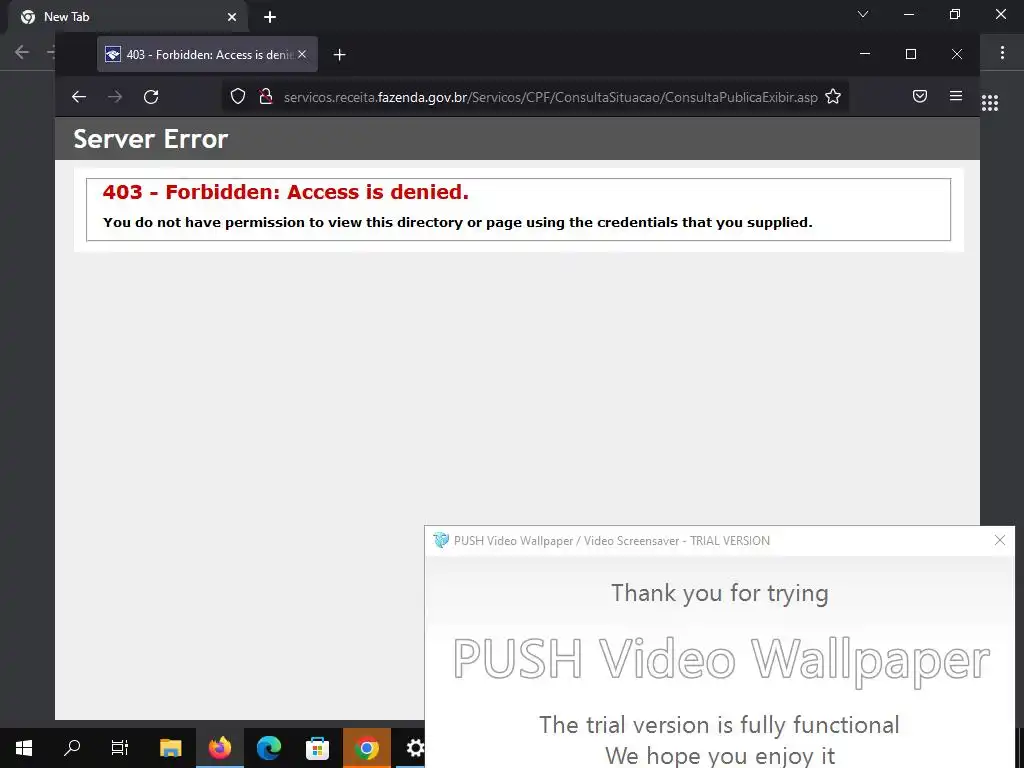
Task: Click the Firefox forward arrow button
Action: [x=115, y=97]
